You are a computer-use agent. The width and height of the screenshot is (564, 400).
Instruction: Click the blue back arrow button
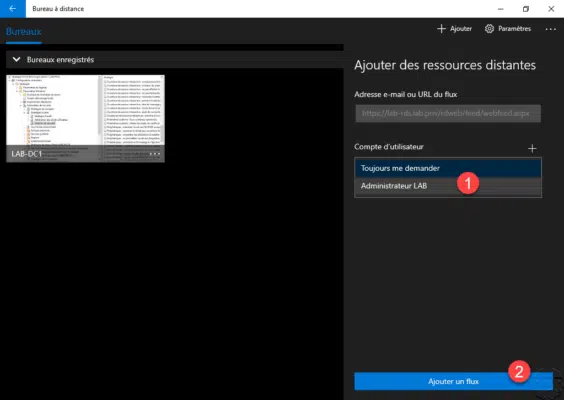13,9
